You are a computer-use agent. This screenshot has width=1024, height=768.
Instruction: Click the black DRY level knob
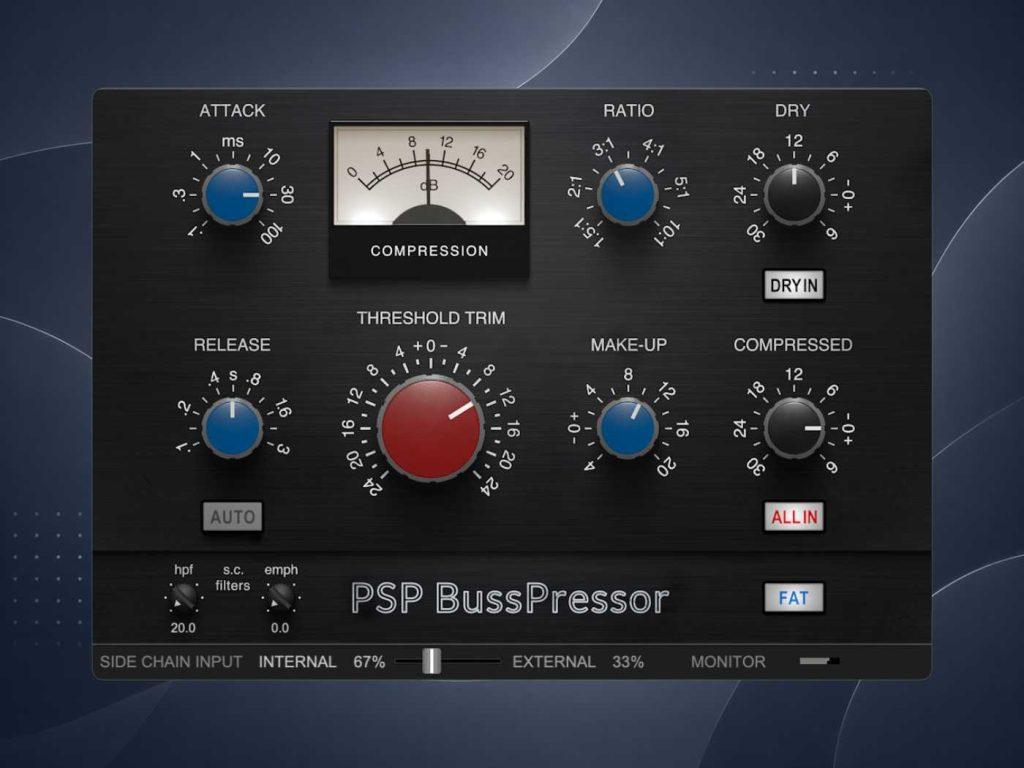793,195
